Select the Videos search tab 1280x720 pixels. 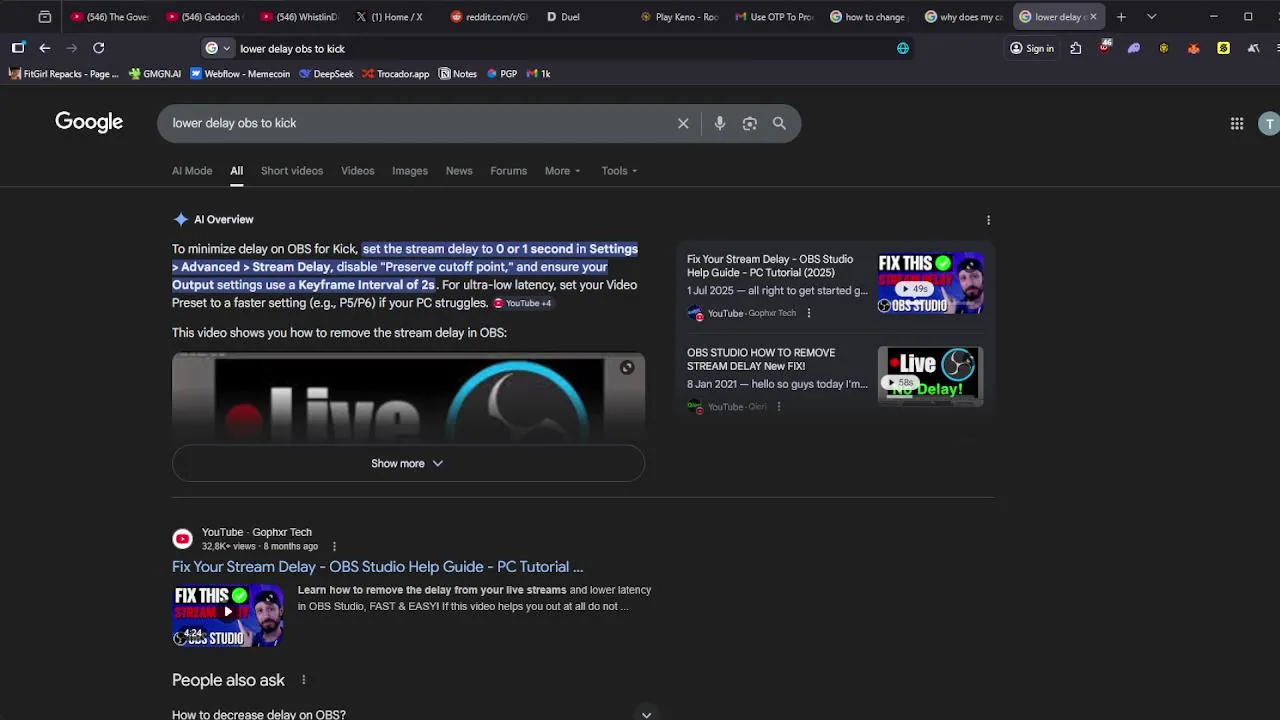coord(357,171)
